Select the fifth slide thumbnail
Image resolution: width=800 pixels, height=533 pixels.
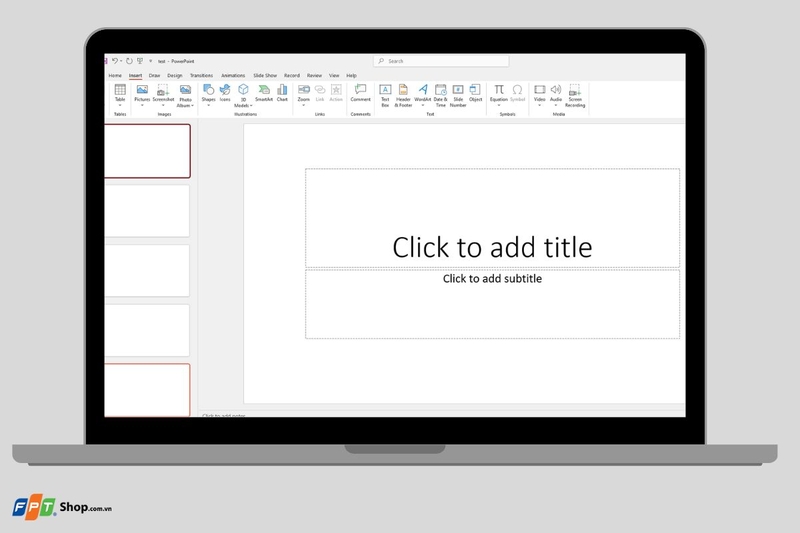[147, 390]
